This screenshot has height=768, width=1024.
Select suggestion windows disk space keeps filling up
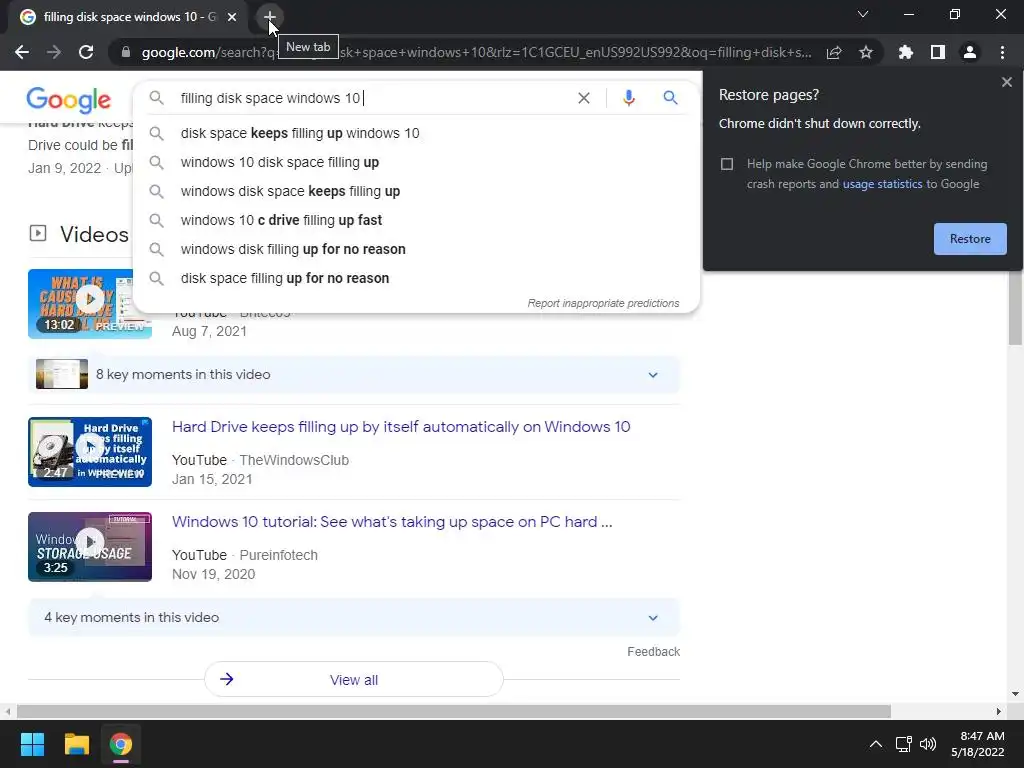click(x=416, y=191)
